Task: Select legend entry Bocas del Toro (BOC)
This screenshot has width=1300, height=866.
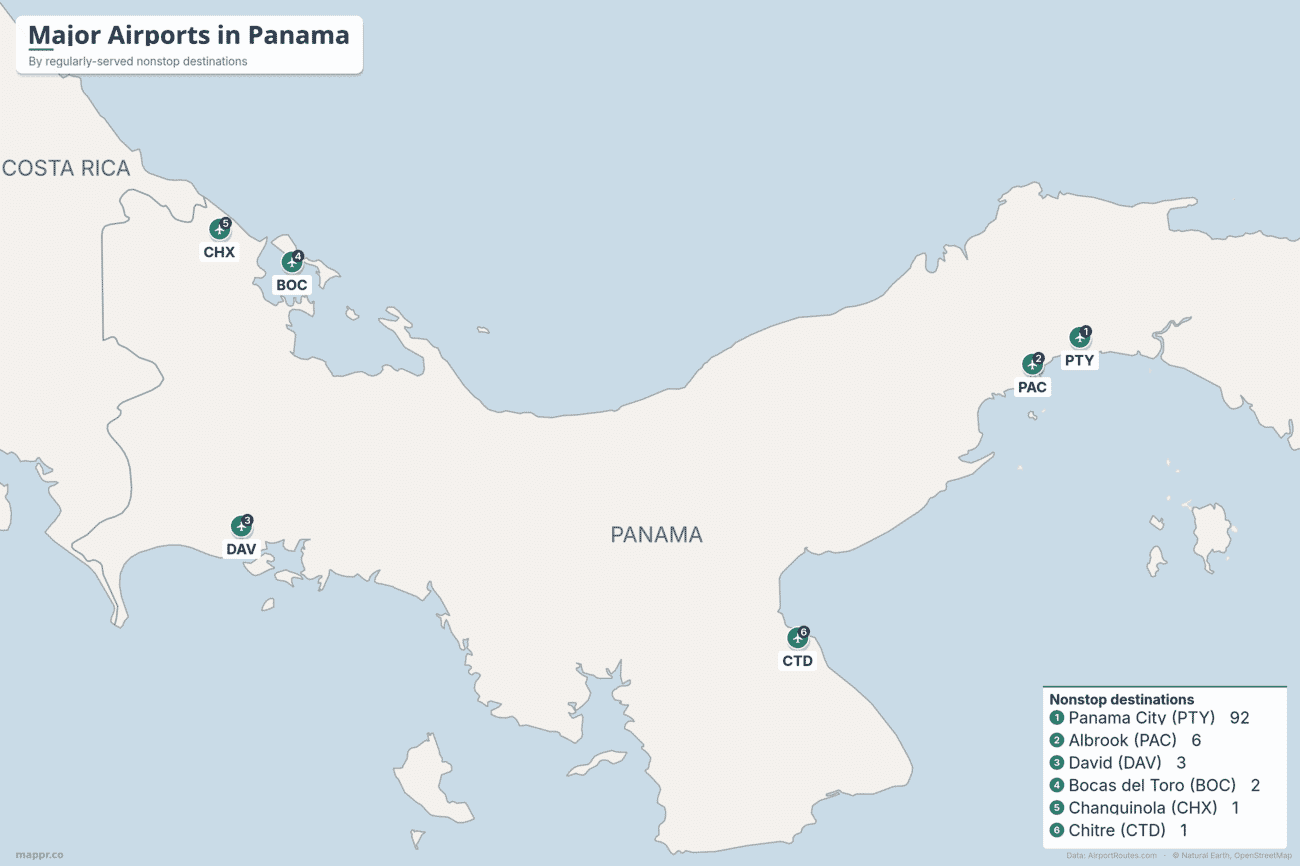Action: click(1152, 785)
